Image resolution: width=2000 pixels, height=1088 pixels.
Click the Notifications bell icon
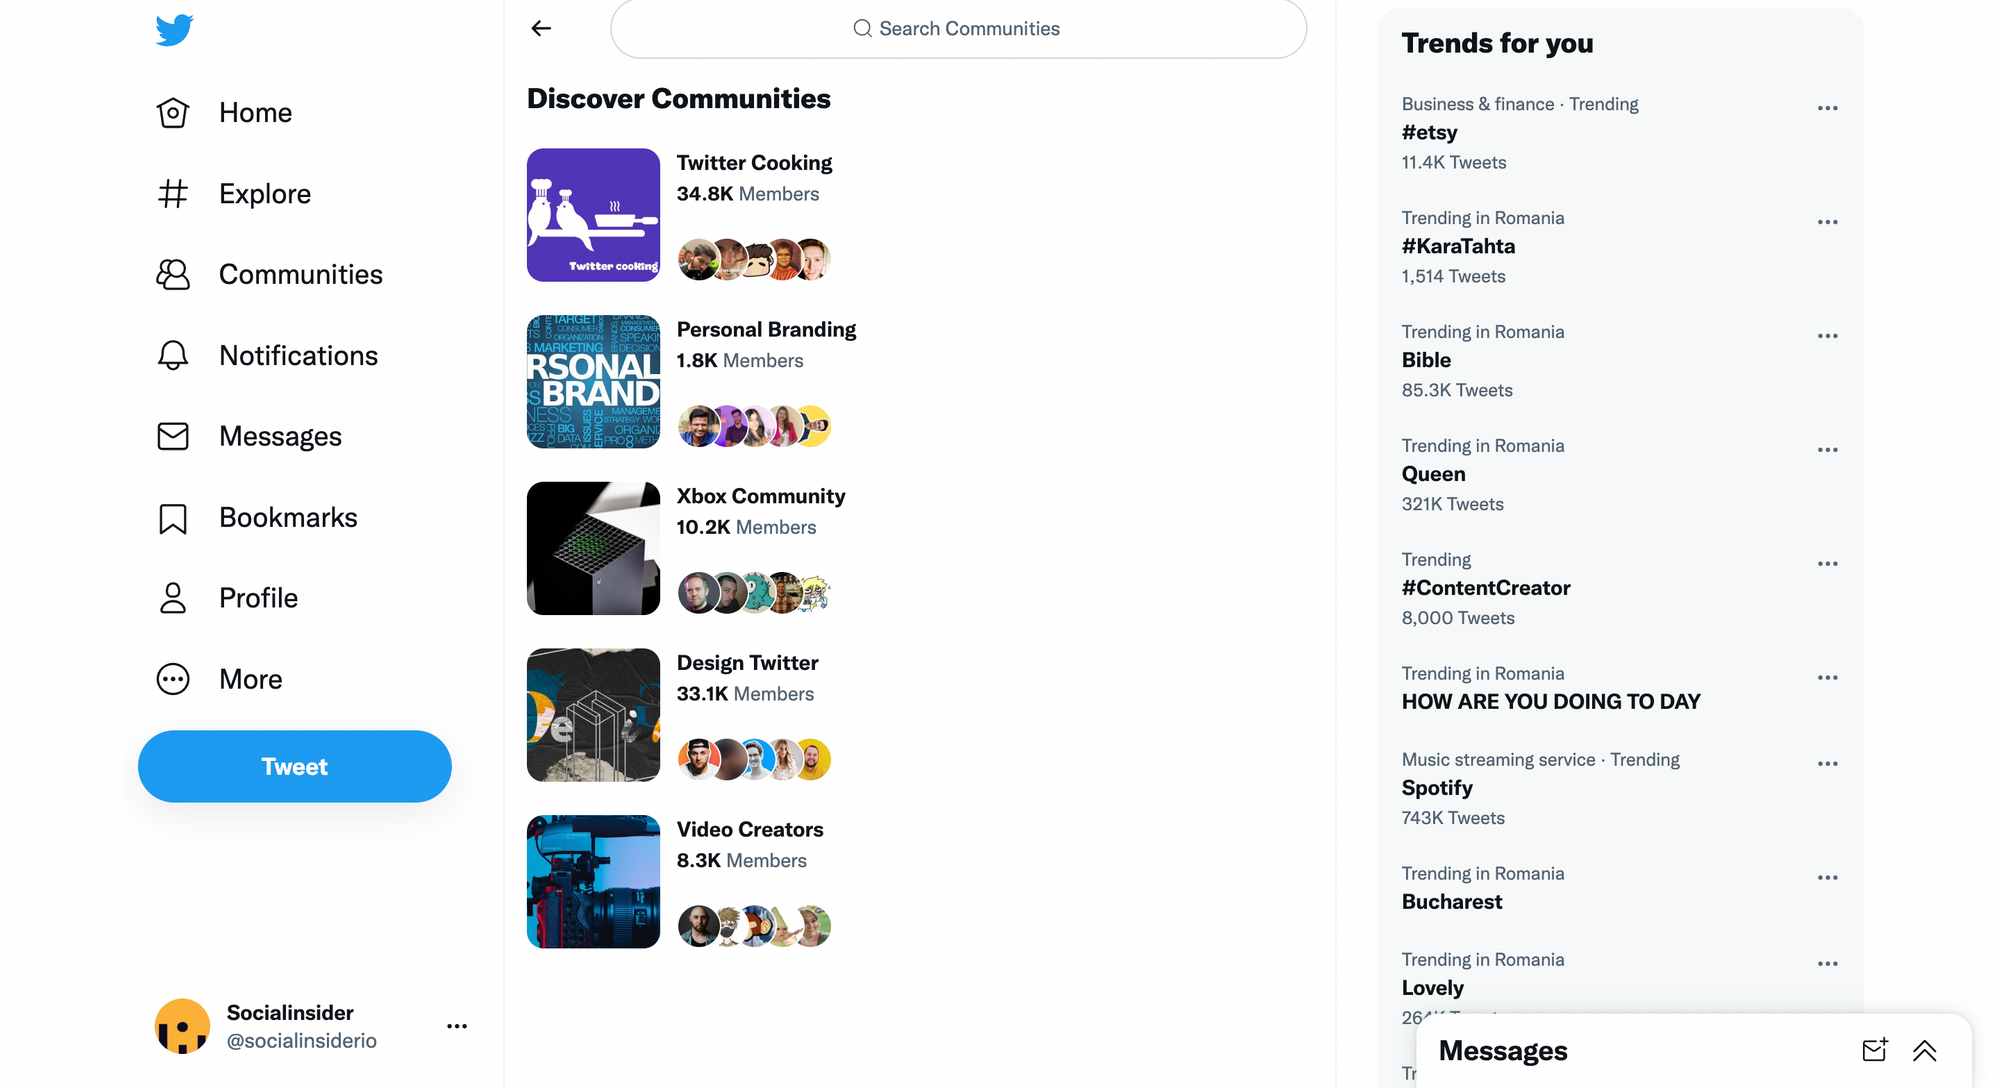pos(173,355)
